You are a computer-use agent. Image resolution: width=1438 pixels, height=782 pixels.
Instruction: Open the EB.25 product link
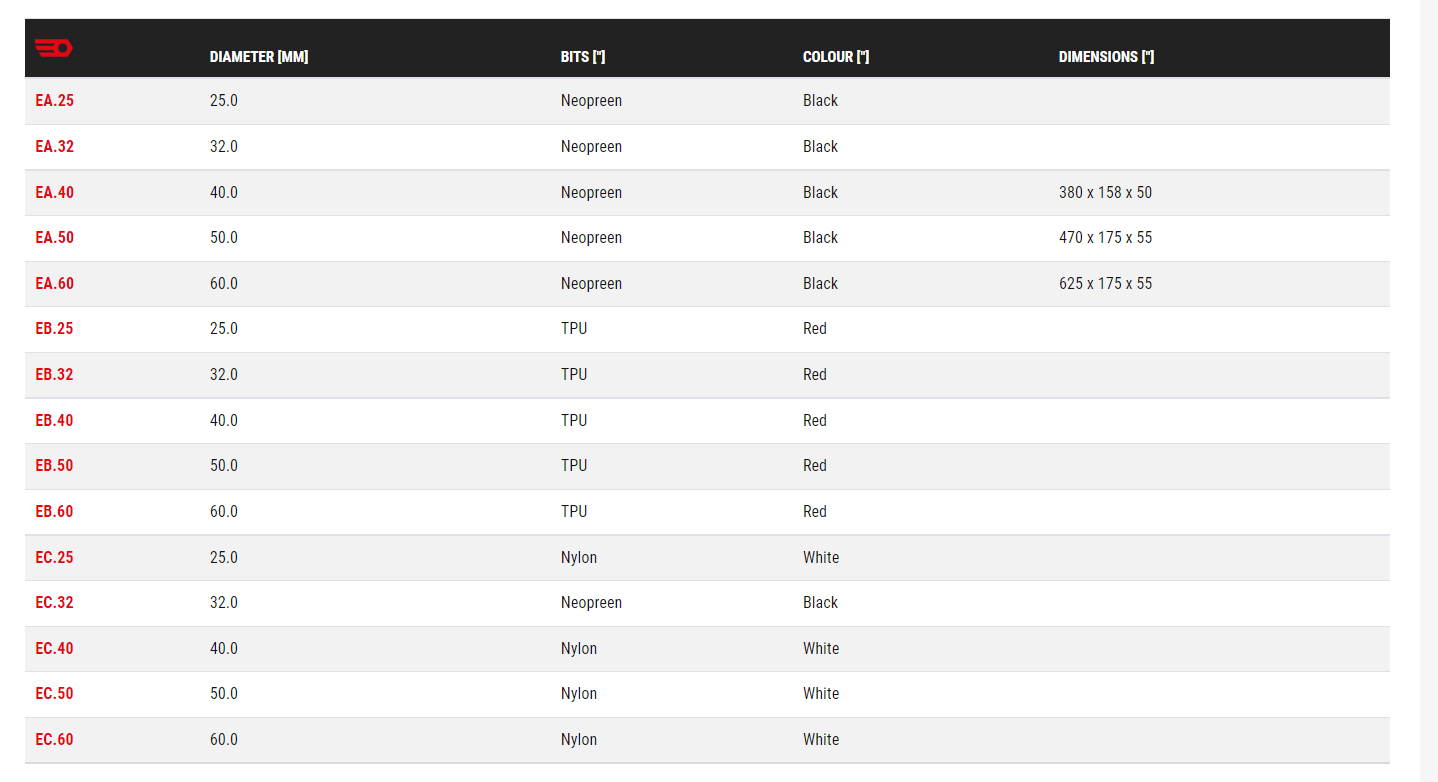coord(54,329)
